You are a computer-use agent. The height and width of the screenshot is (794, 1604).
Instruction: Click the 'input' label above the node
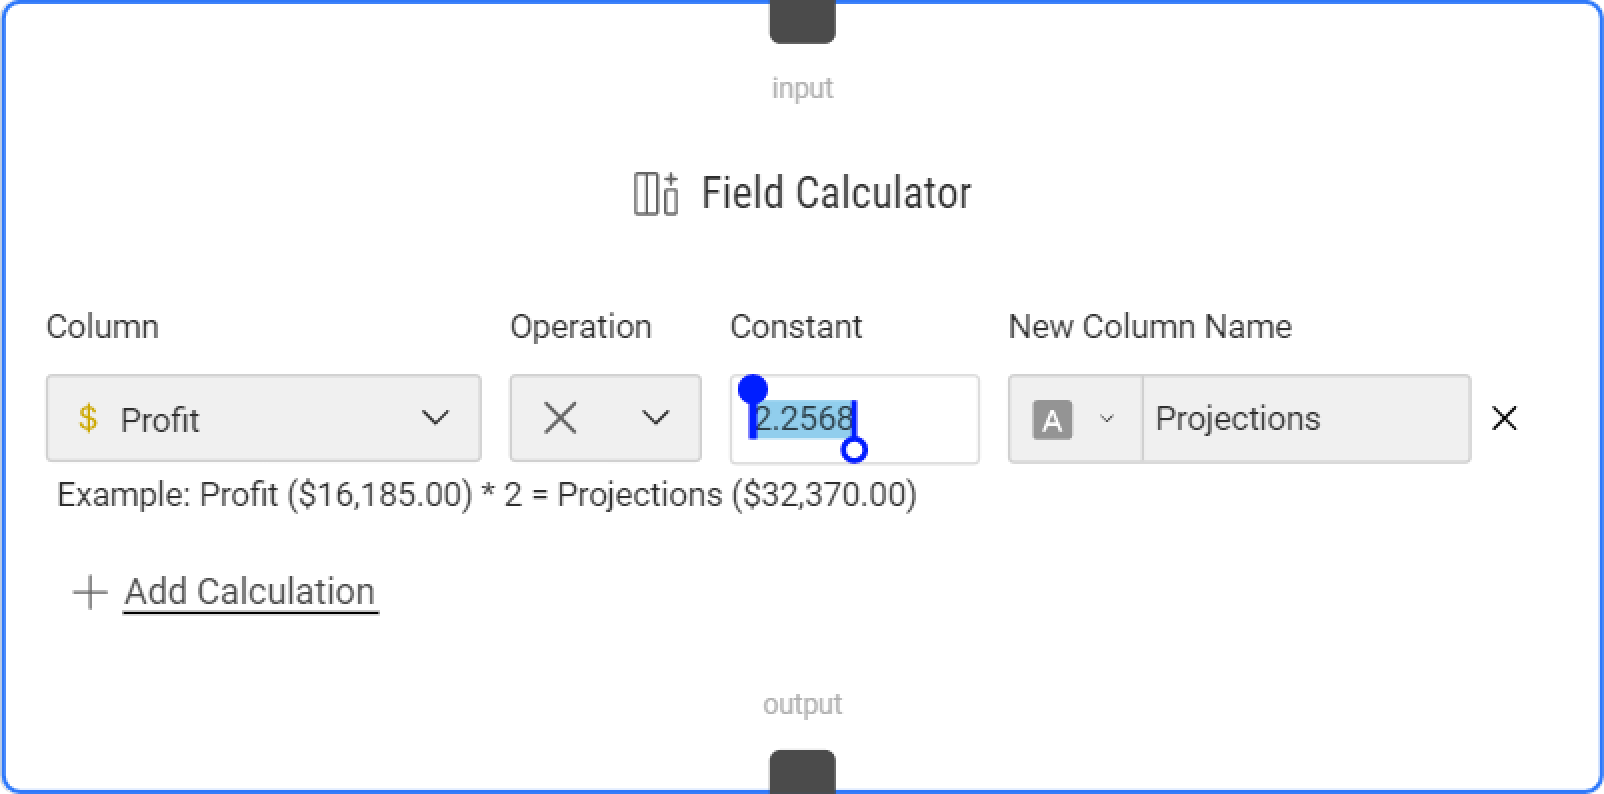(802, 87)
